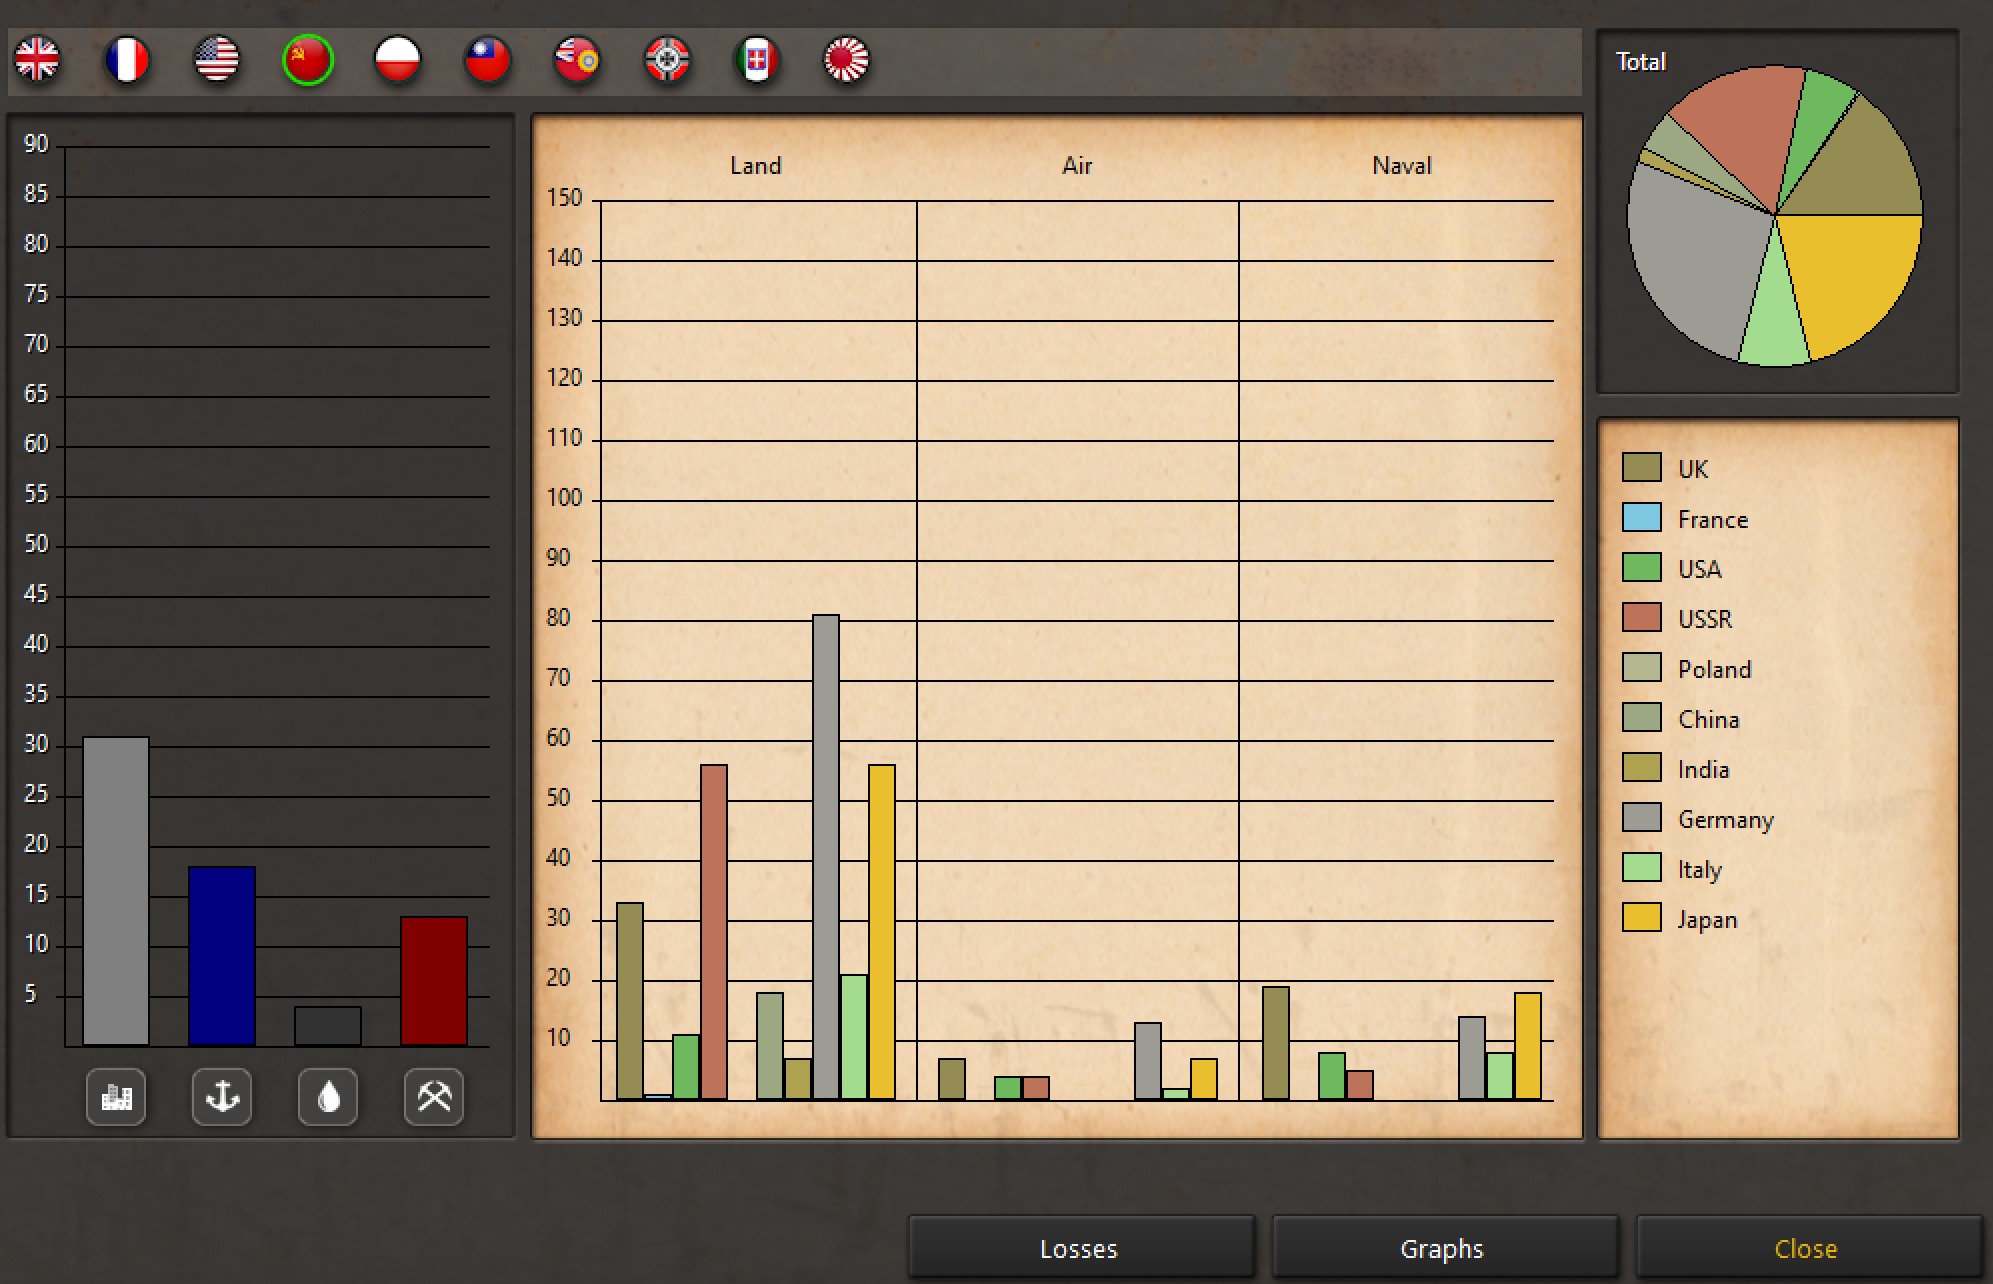Open the Losses view
1993x1284 pixels.
1080,1248
